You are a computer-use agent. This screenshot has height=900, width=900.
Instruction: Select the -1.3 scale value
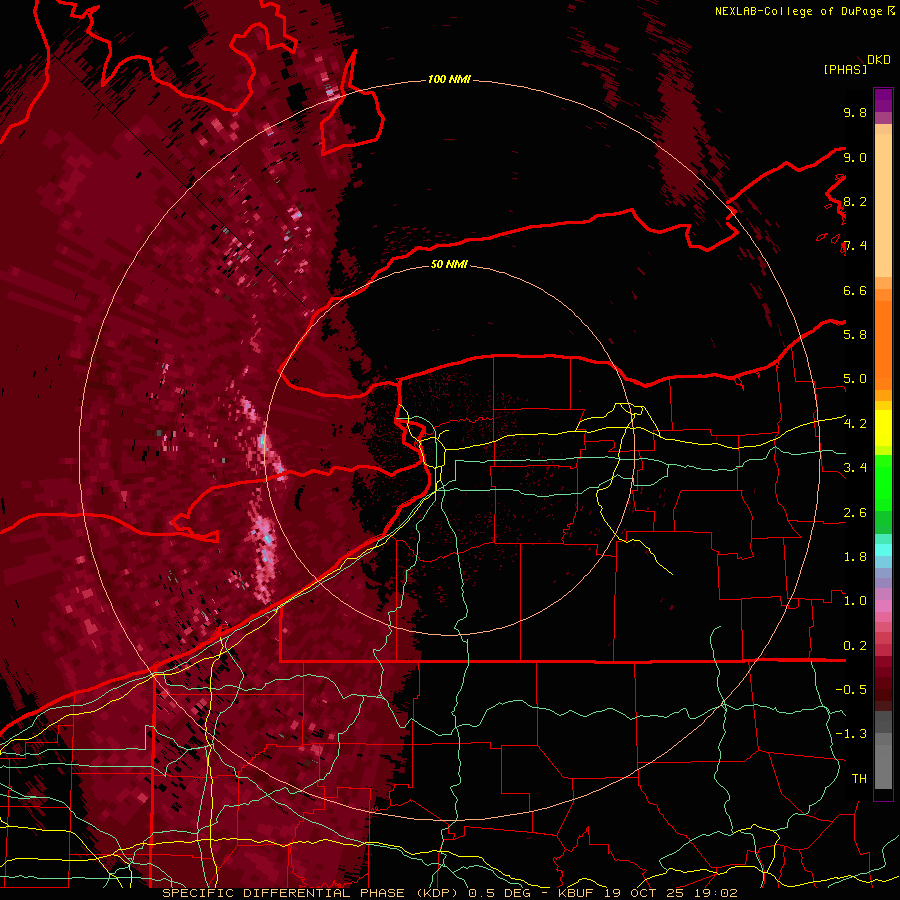pyautogui.click(x=851, y=734)
